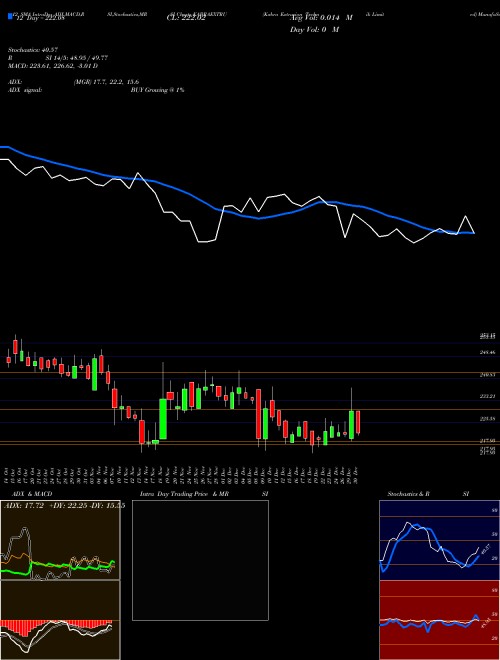This screenshot has height=660, width=500.
Task: Click the blue SMA line at its left start
Action: tap(4, 147)
